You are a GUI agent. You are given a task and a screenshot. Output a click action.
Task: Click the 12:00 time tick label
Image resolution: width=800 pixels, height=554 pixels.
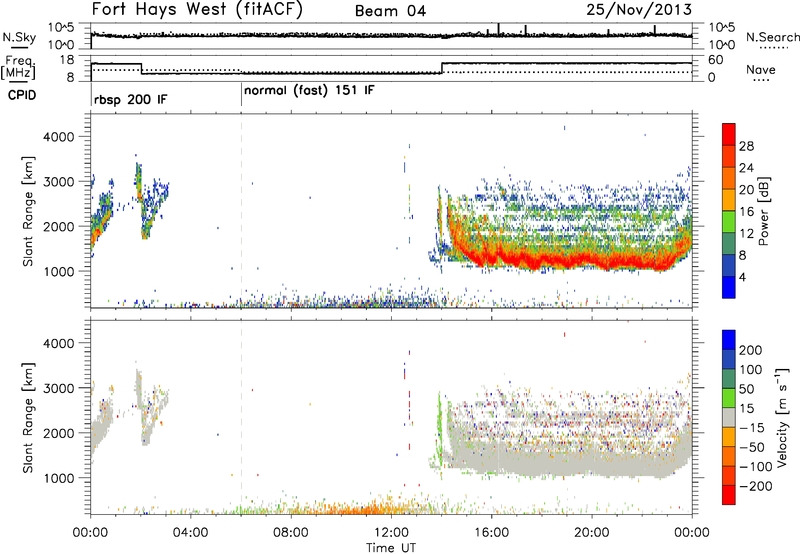click(x=391, y=533)
